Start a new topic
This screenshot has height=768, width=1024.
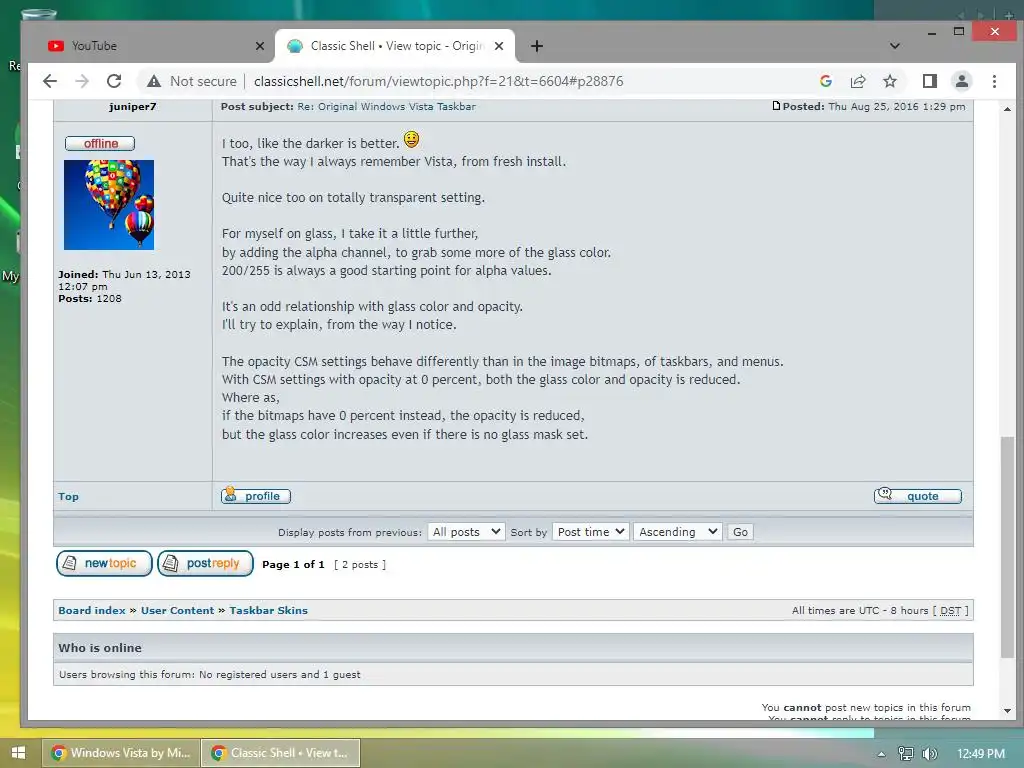(104, 564)
